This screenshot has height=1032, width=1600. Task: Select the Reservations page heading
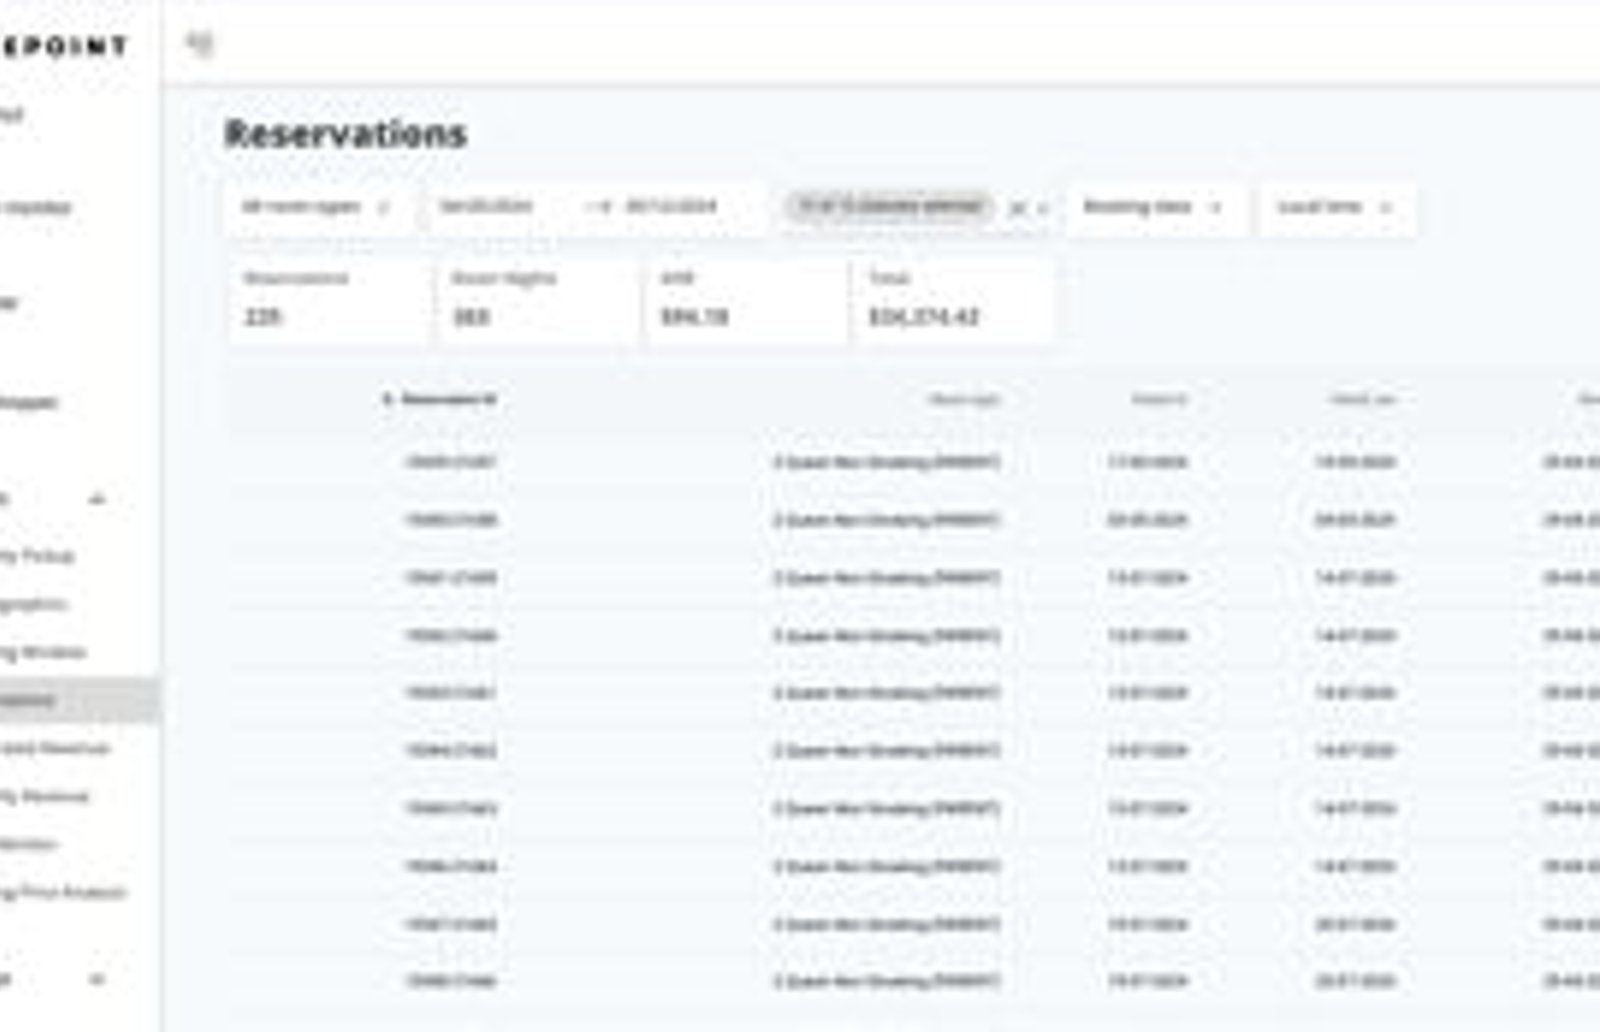(x=346, y=134)
